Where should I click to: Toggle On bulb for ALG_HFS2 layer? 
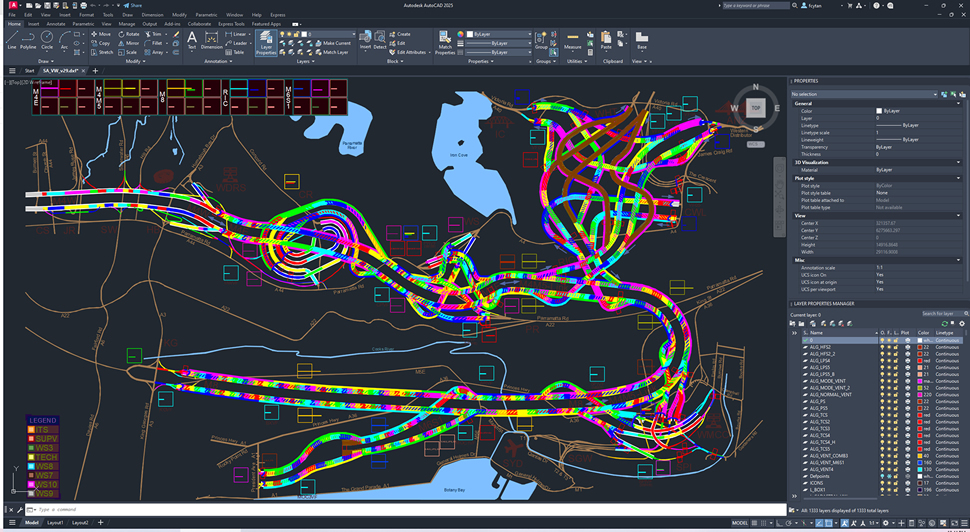click(x=882, y=347)
